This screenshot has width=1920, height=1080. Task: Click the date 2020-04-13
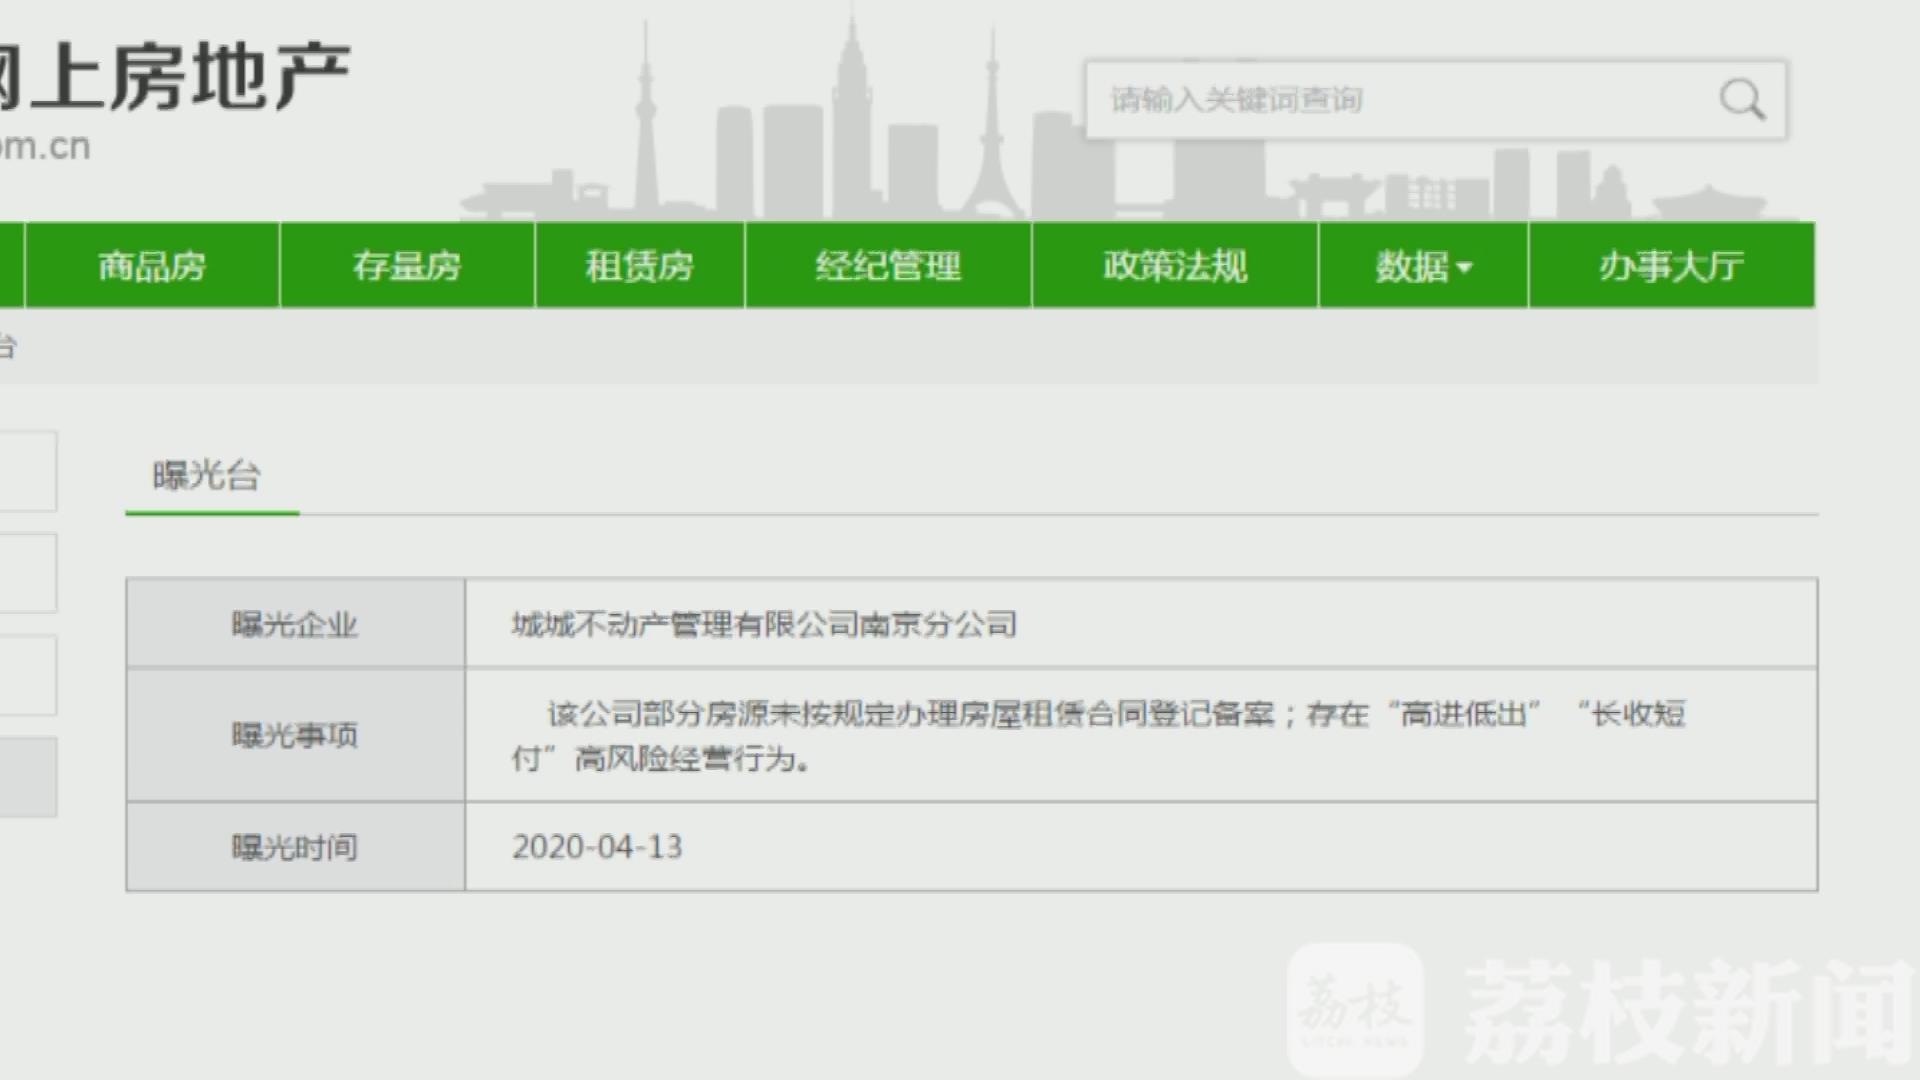click(597, 847)
